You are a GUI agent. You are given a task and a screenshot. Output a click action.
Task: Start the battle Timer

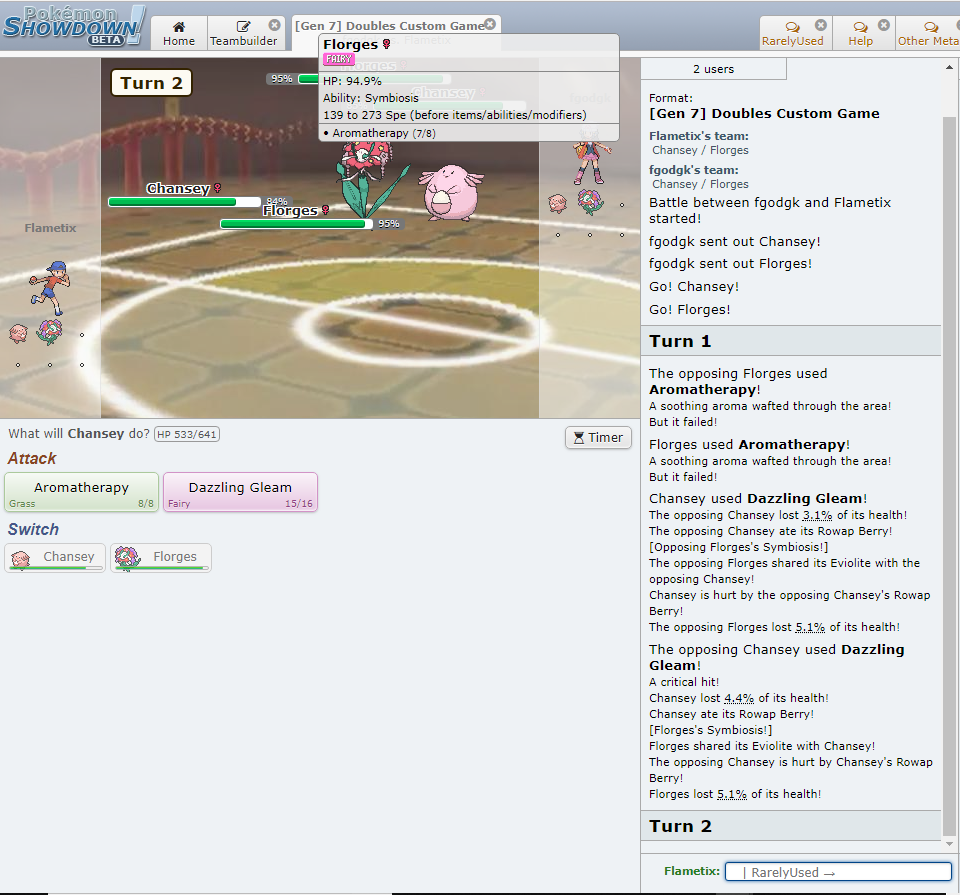[x=598, y=437]
